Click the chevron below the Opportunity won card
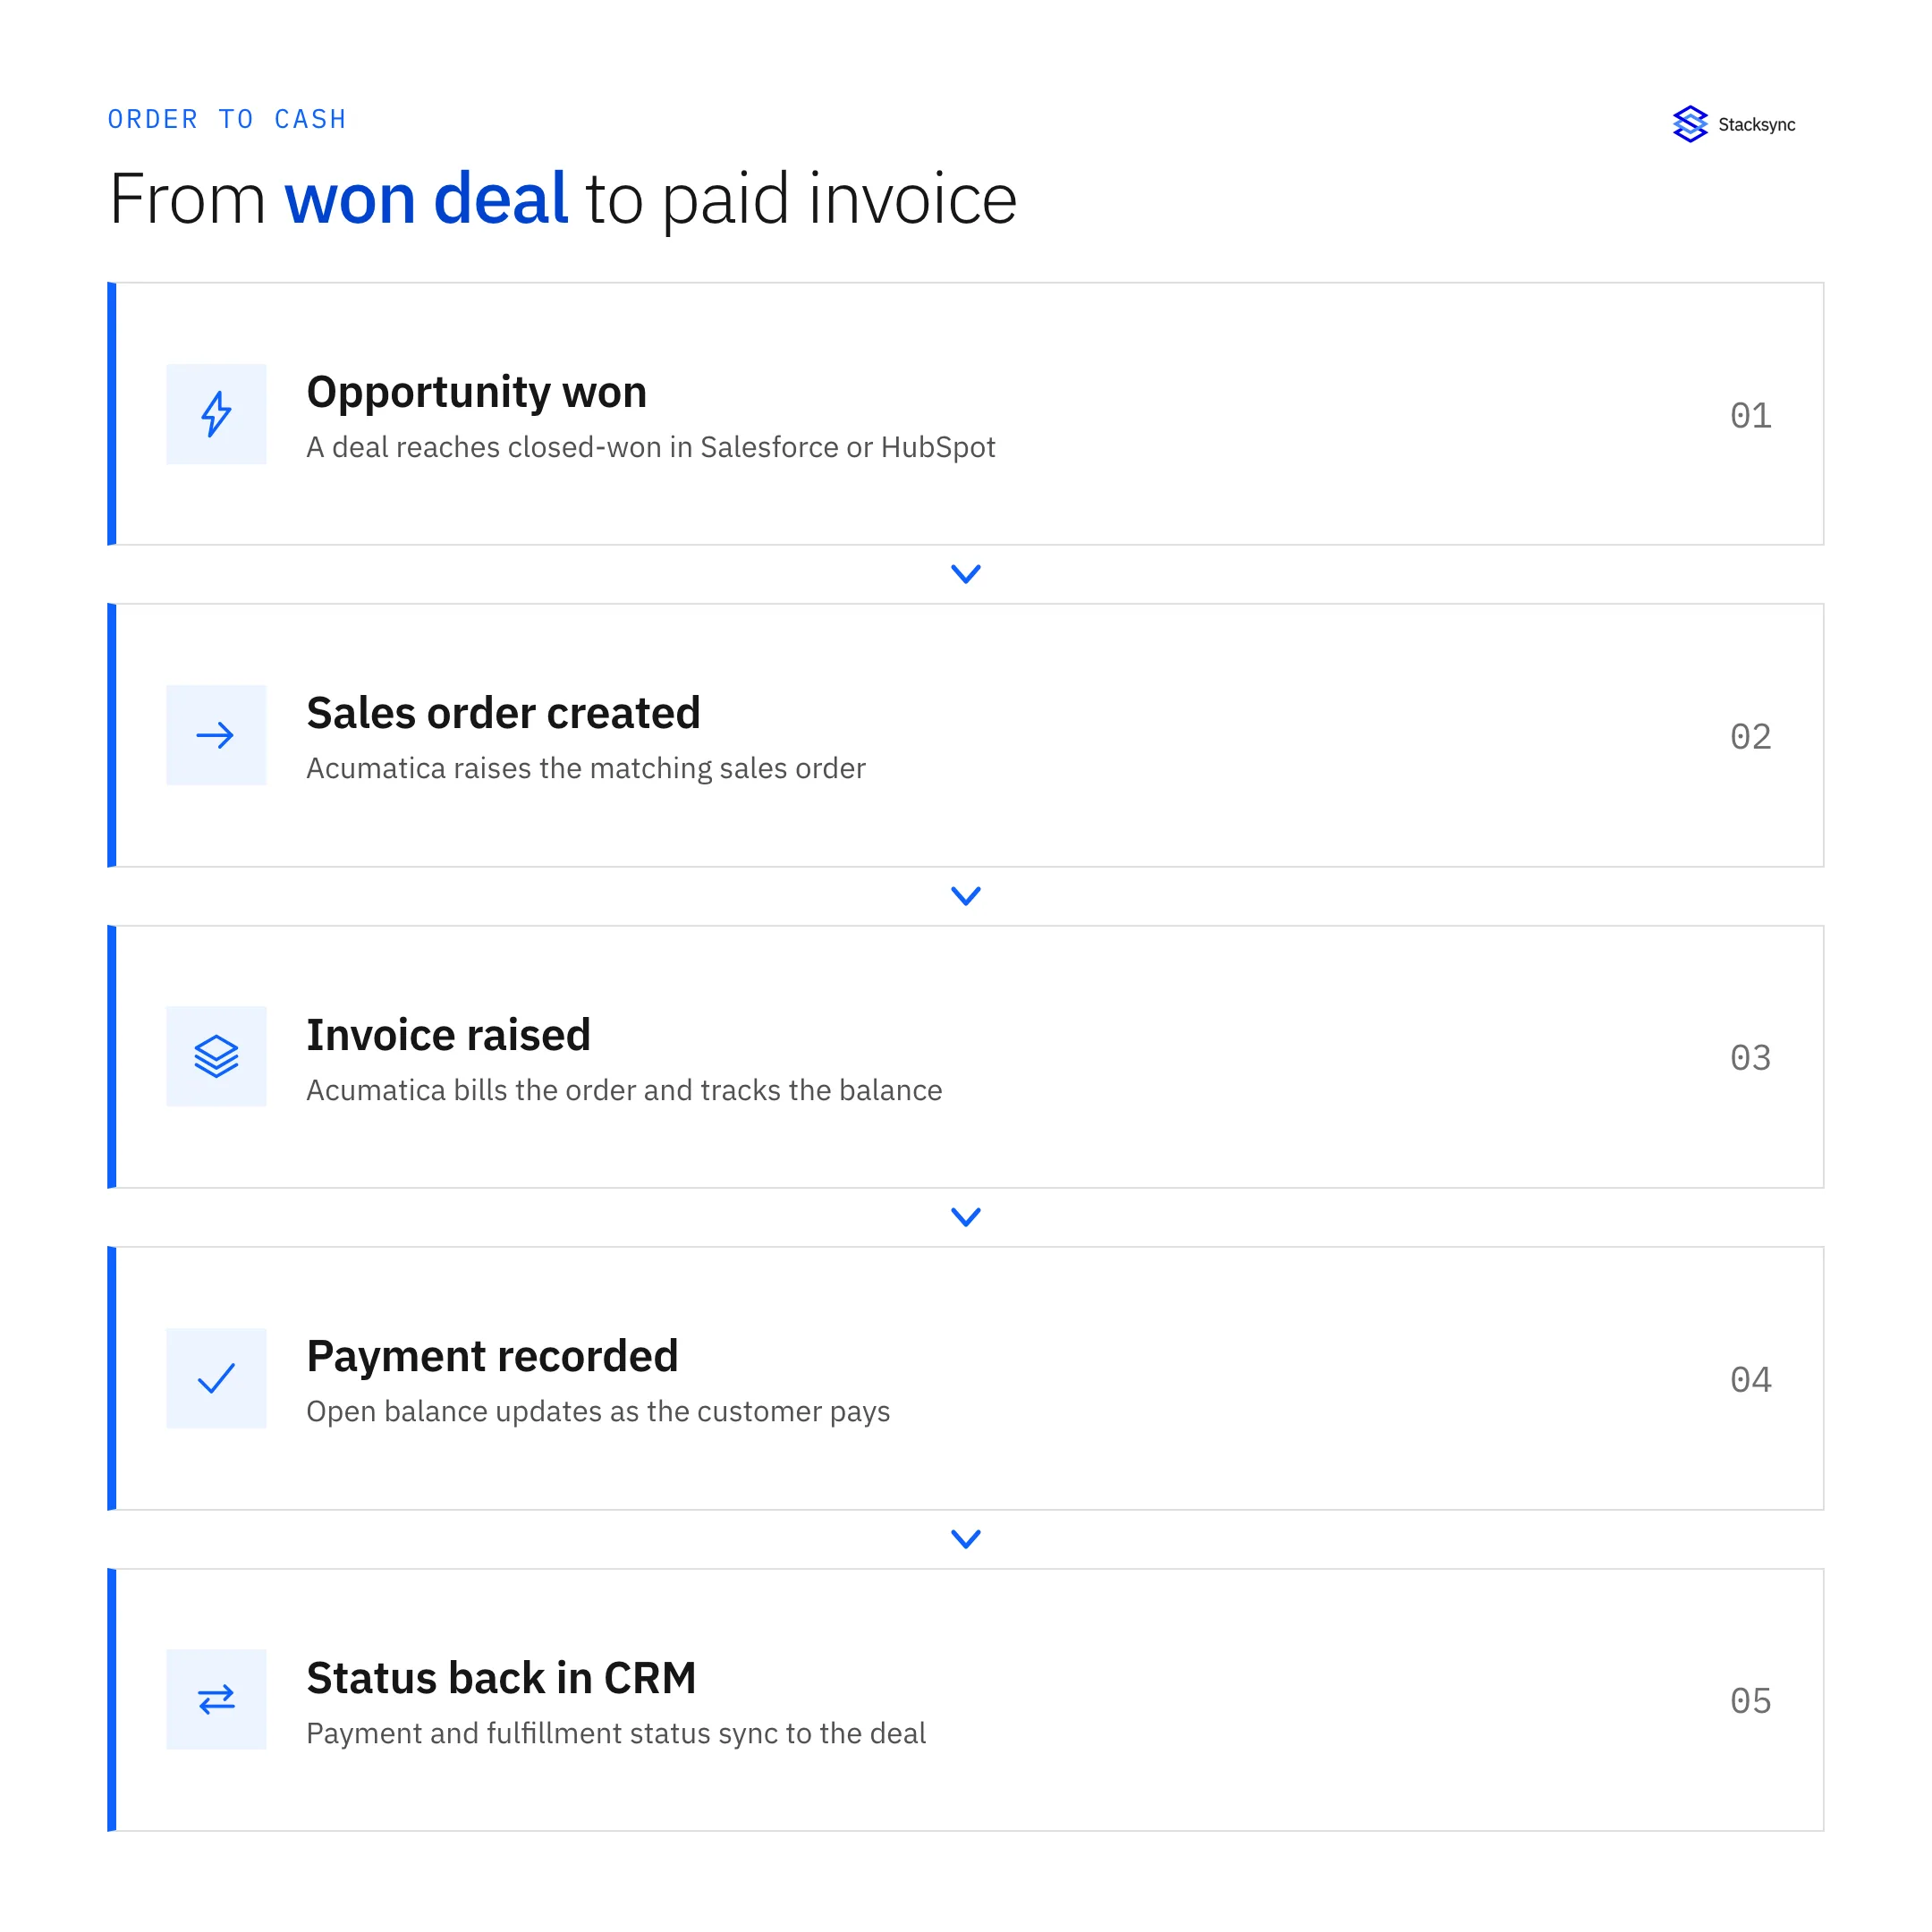1932x1932 pixels. click(965, 574)
